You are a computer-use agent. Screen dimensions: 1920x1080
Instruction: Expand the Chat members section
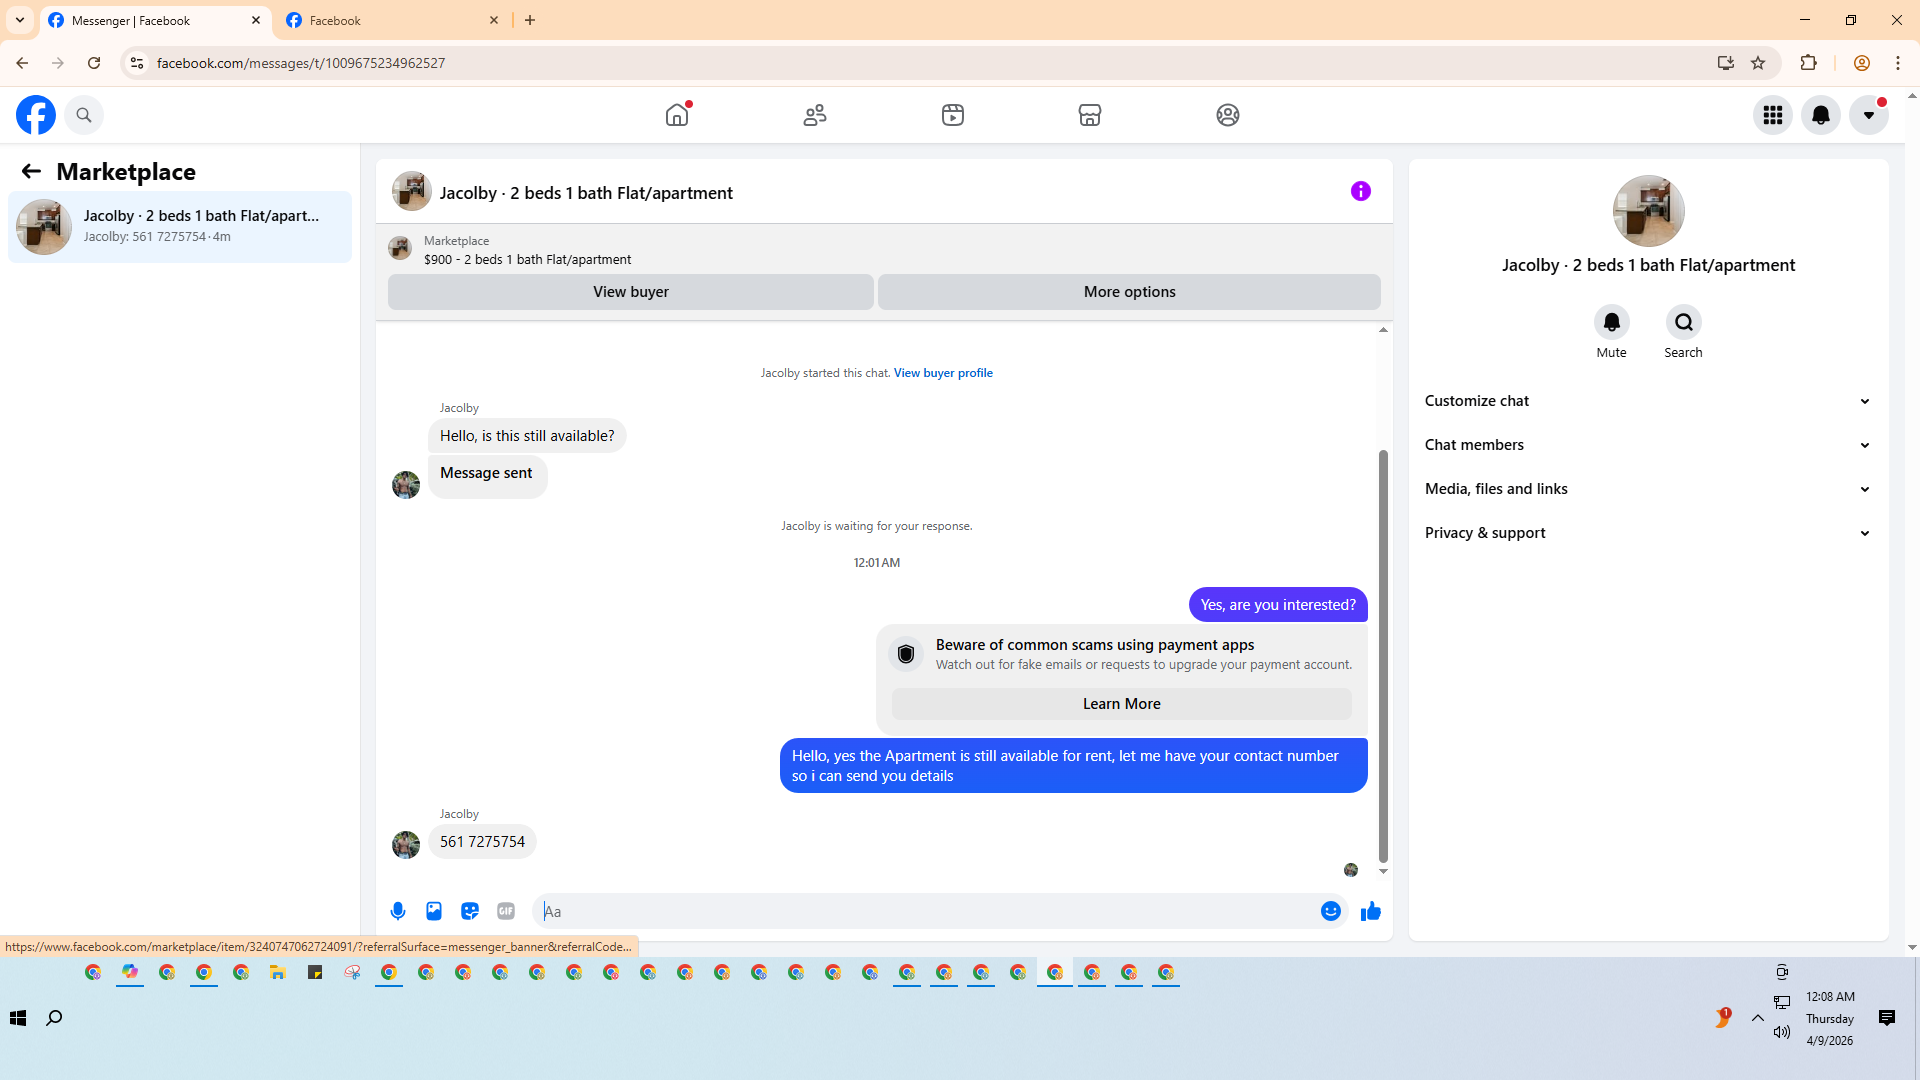[x=1647, y=445]
